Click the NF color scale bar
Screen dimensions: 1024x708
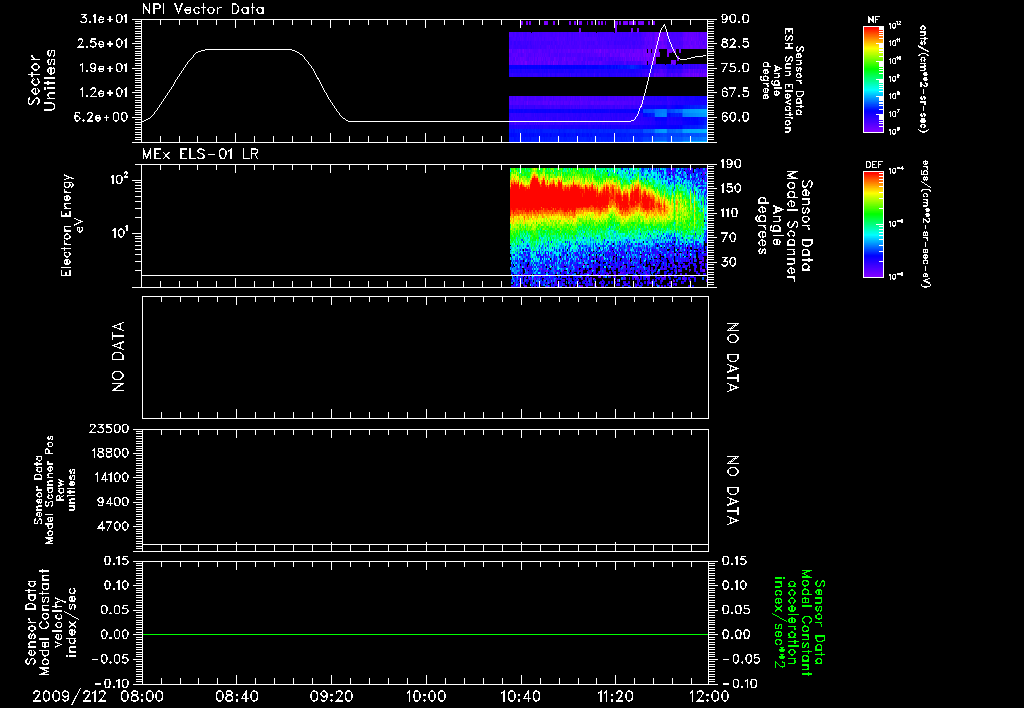pos(874,78)
